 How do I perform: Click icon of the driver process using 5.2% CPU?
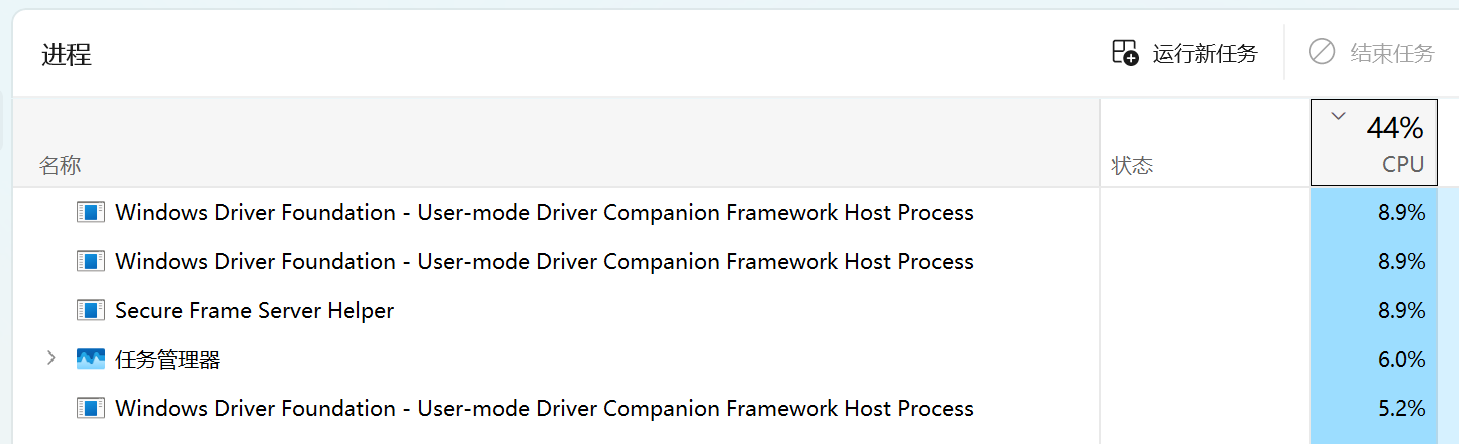pos(91,408)
